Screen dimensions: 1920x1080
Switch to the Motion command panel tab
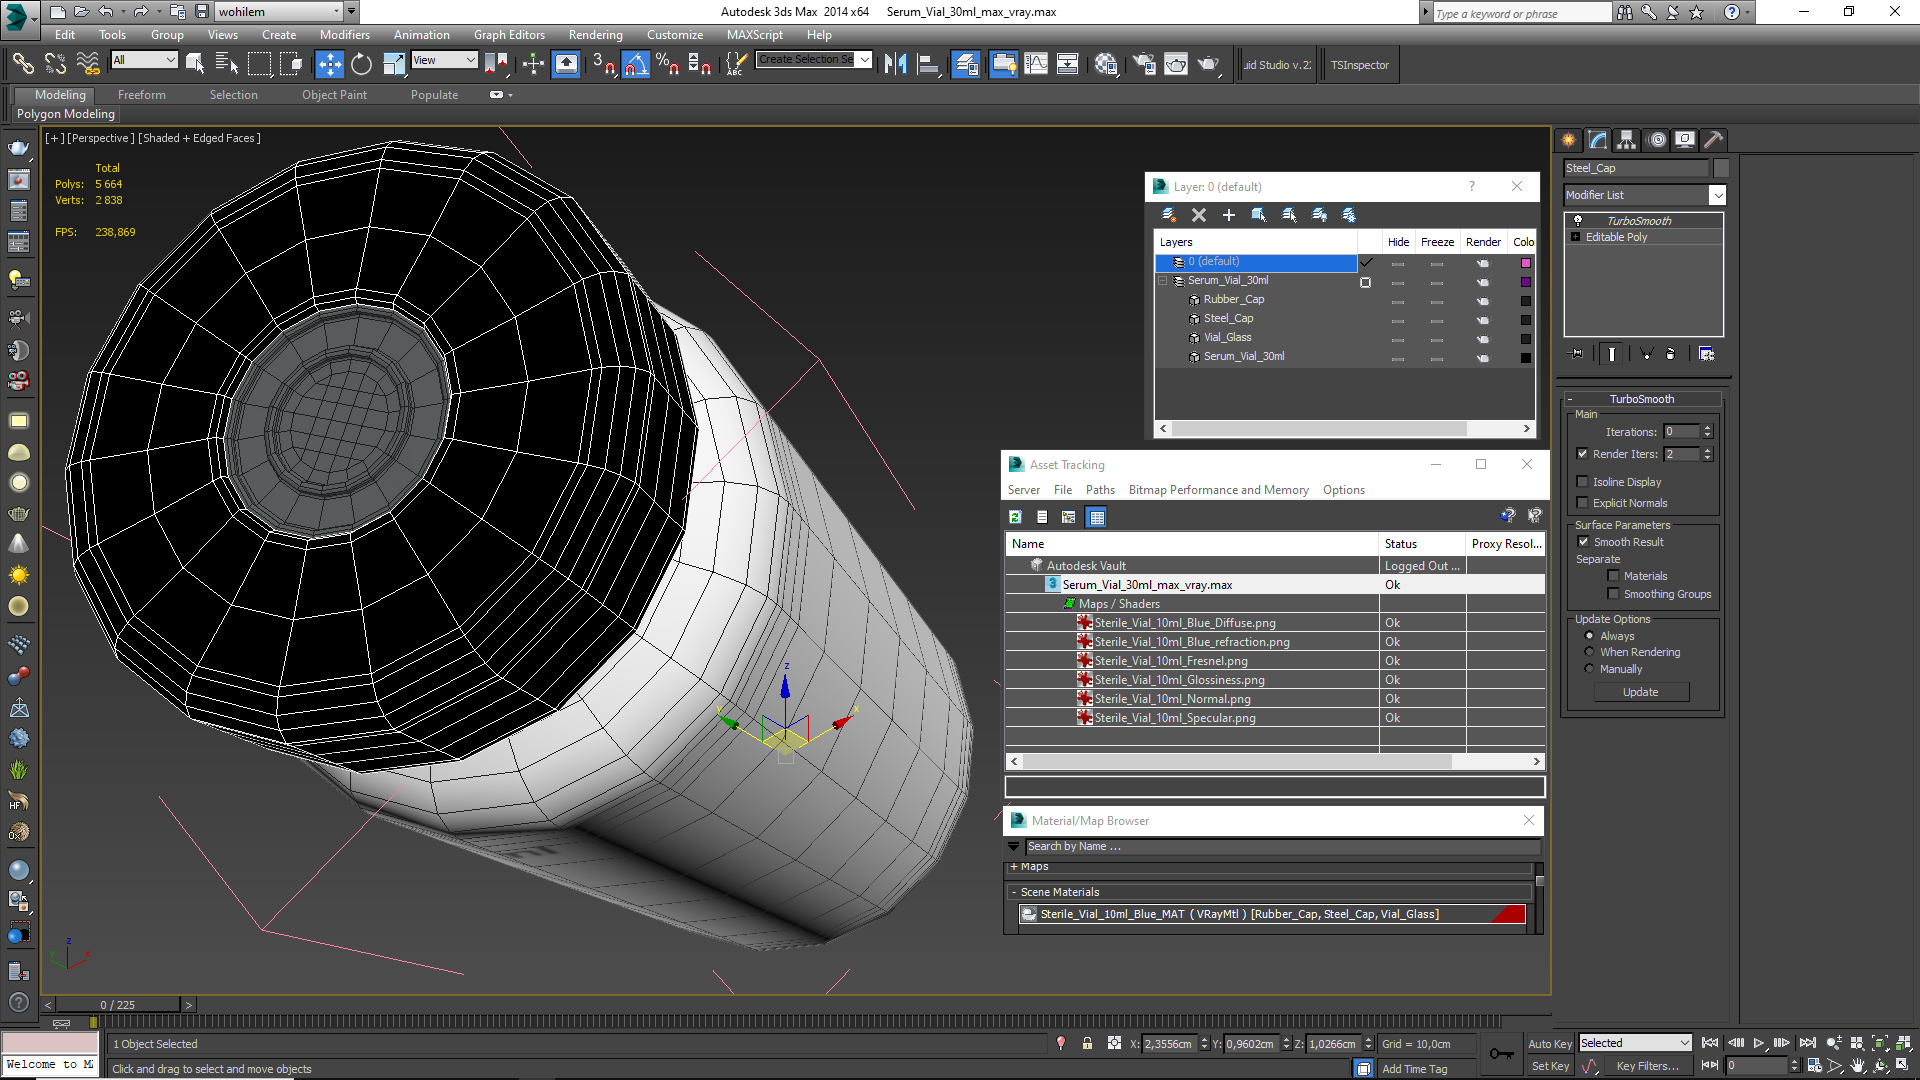click(1657, 140)
